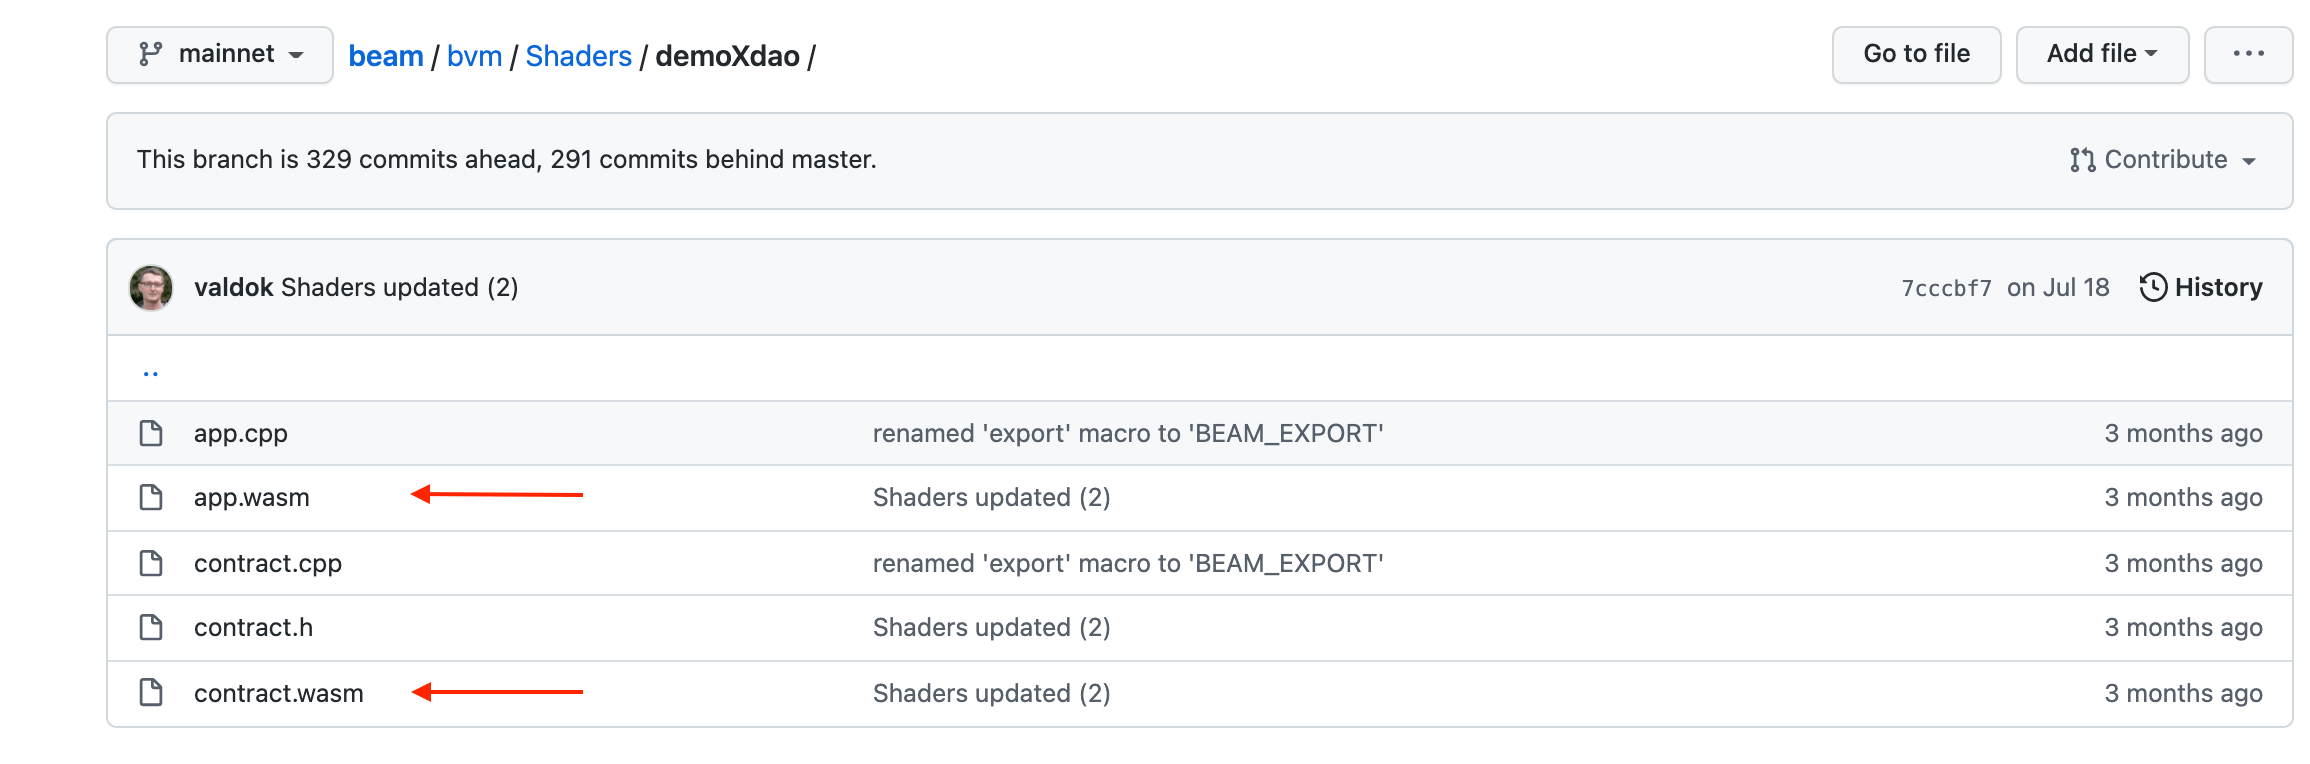Image resolution: width=2310 pixels, height=764 pixels.
Task: Click the file icon beside app.wasm
Action: click(x=151, y=497)
